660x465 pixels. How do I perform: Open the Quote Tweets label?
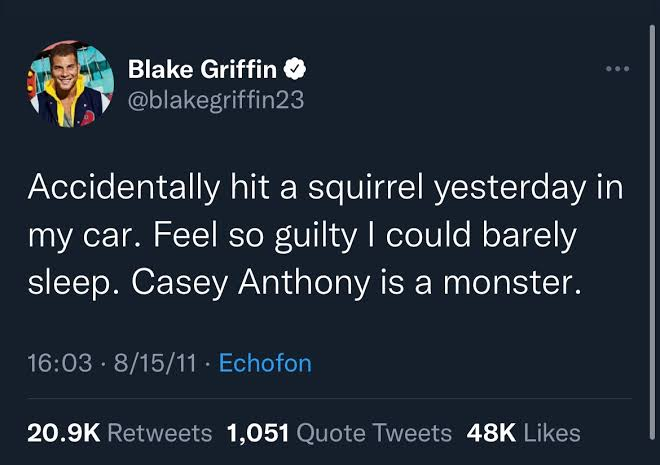(374, 433)
